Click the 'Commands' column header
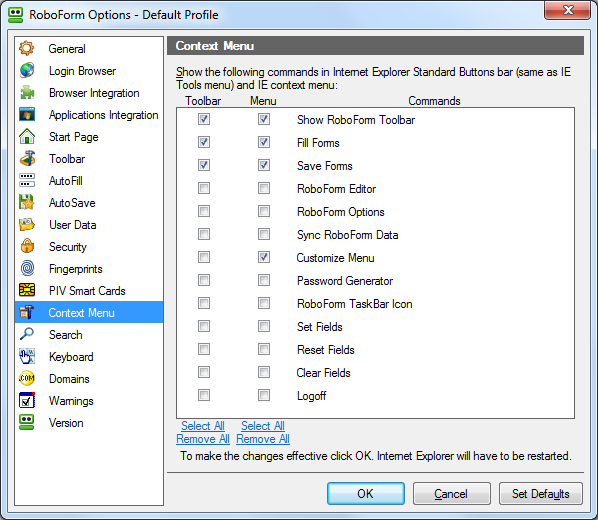The height and width of the screenshot is (520, 598). pyautogui.click(x=434, y=101)
